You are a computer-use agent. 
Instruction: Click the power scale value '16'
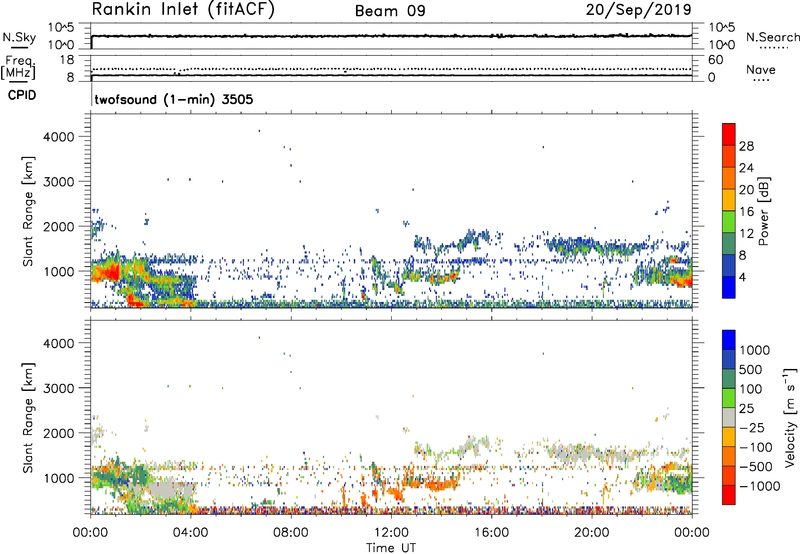746,212
